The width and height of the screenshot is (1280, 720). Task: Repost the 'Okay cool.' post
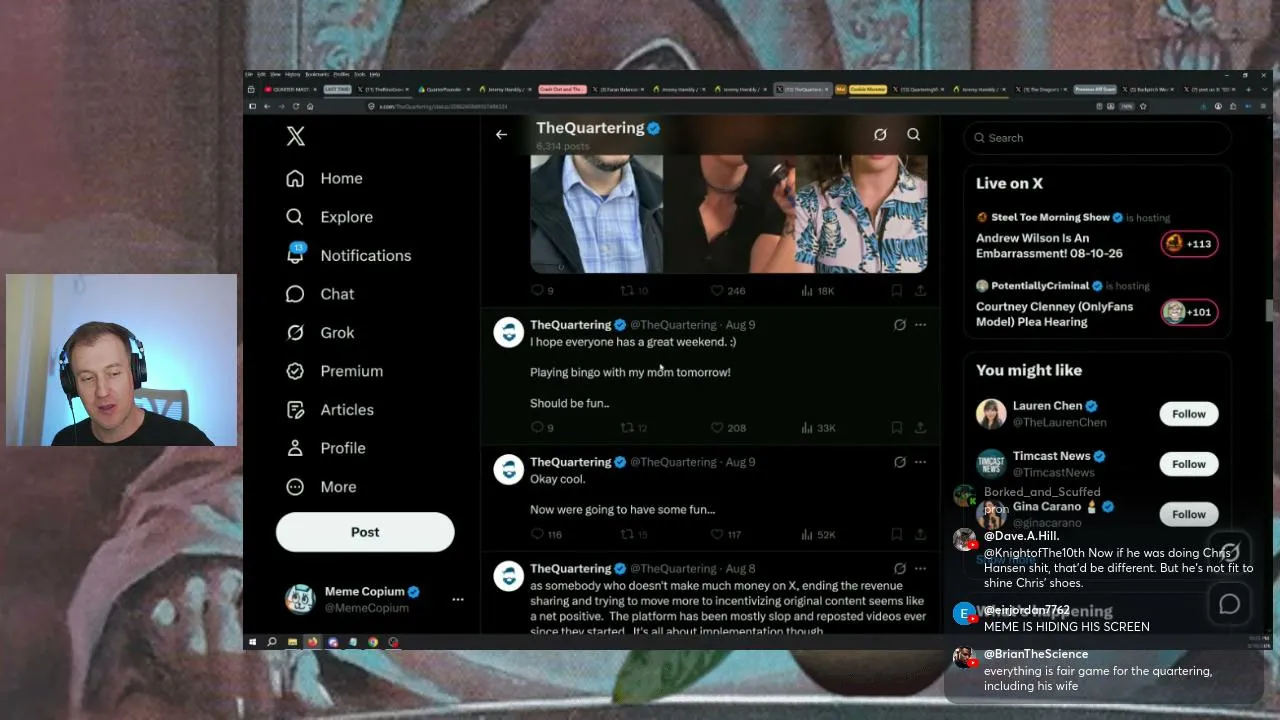click(x=634, y=535)
